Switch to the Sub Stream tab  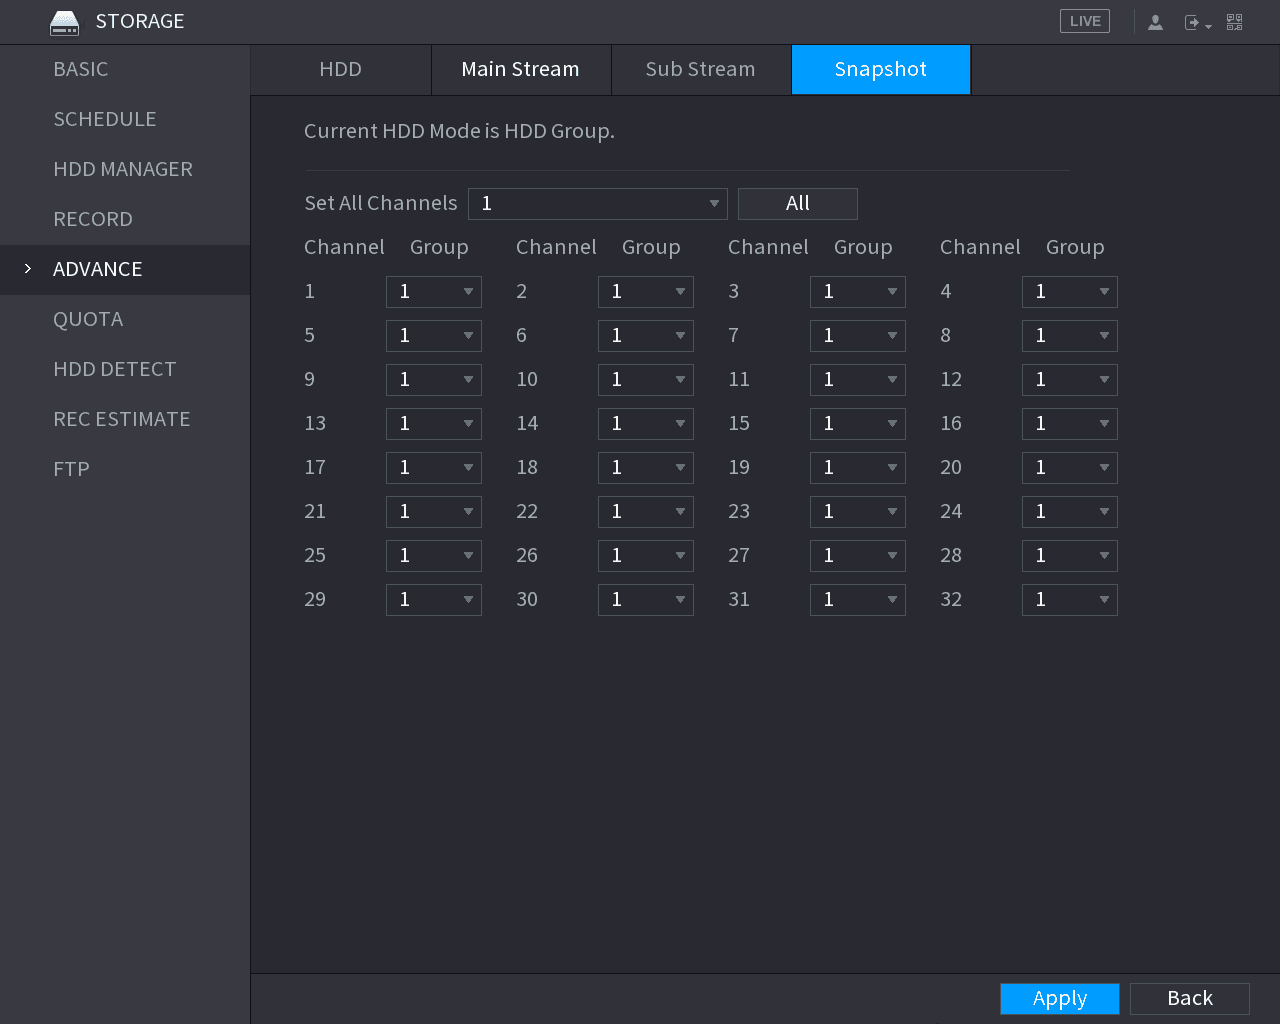click(x=701, y=69)
